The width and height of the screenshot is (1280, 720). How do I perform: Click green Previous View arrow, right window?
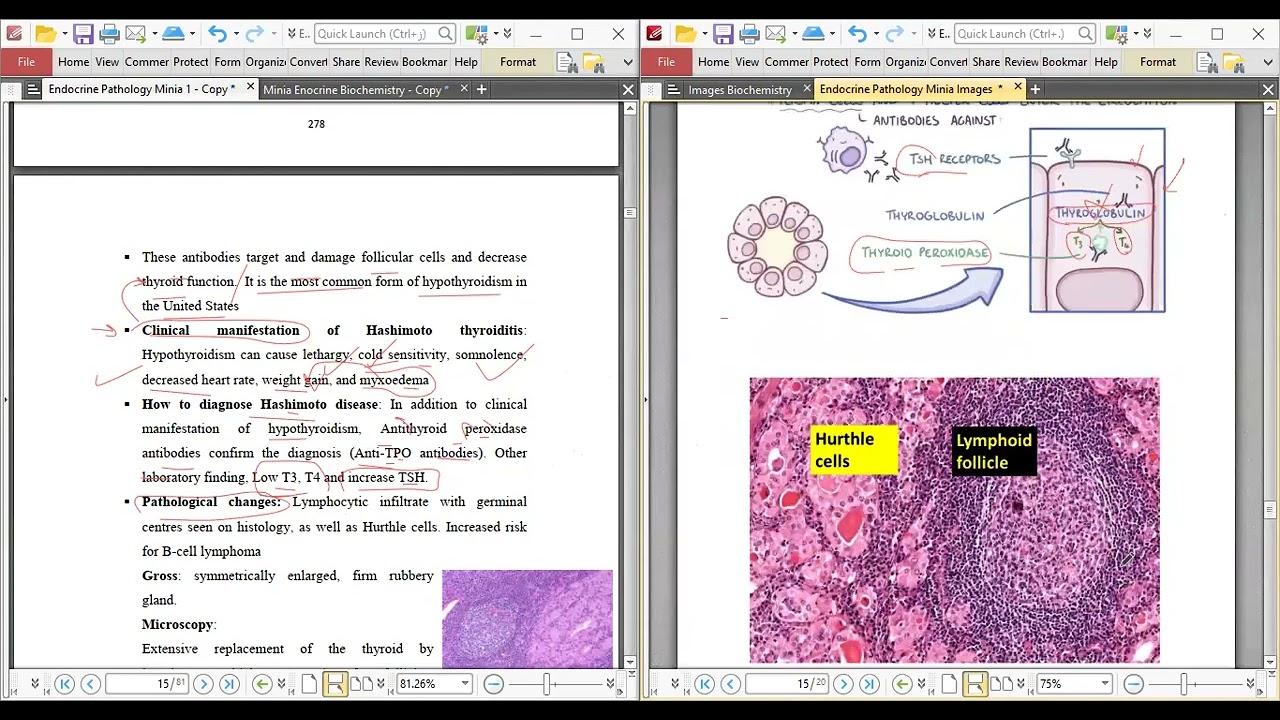click(902, 684)
